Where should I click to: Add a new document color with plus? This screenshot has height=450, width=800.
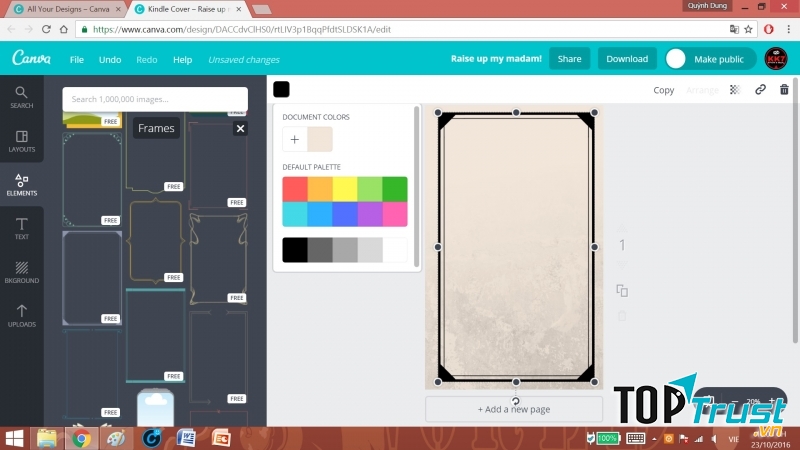click(x=295, y=140)
